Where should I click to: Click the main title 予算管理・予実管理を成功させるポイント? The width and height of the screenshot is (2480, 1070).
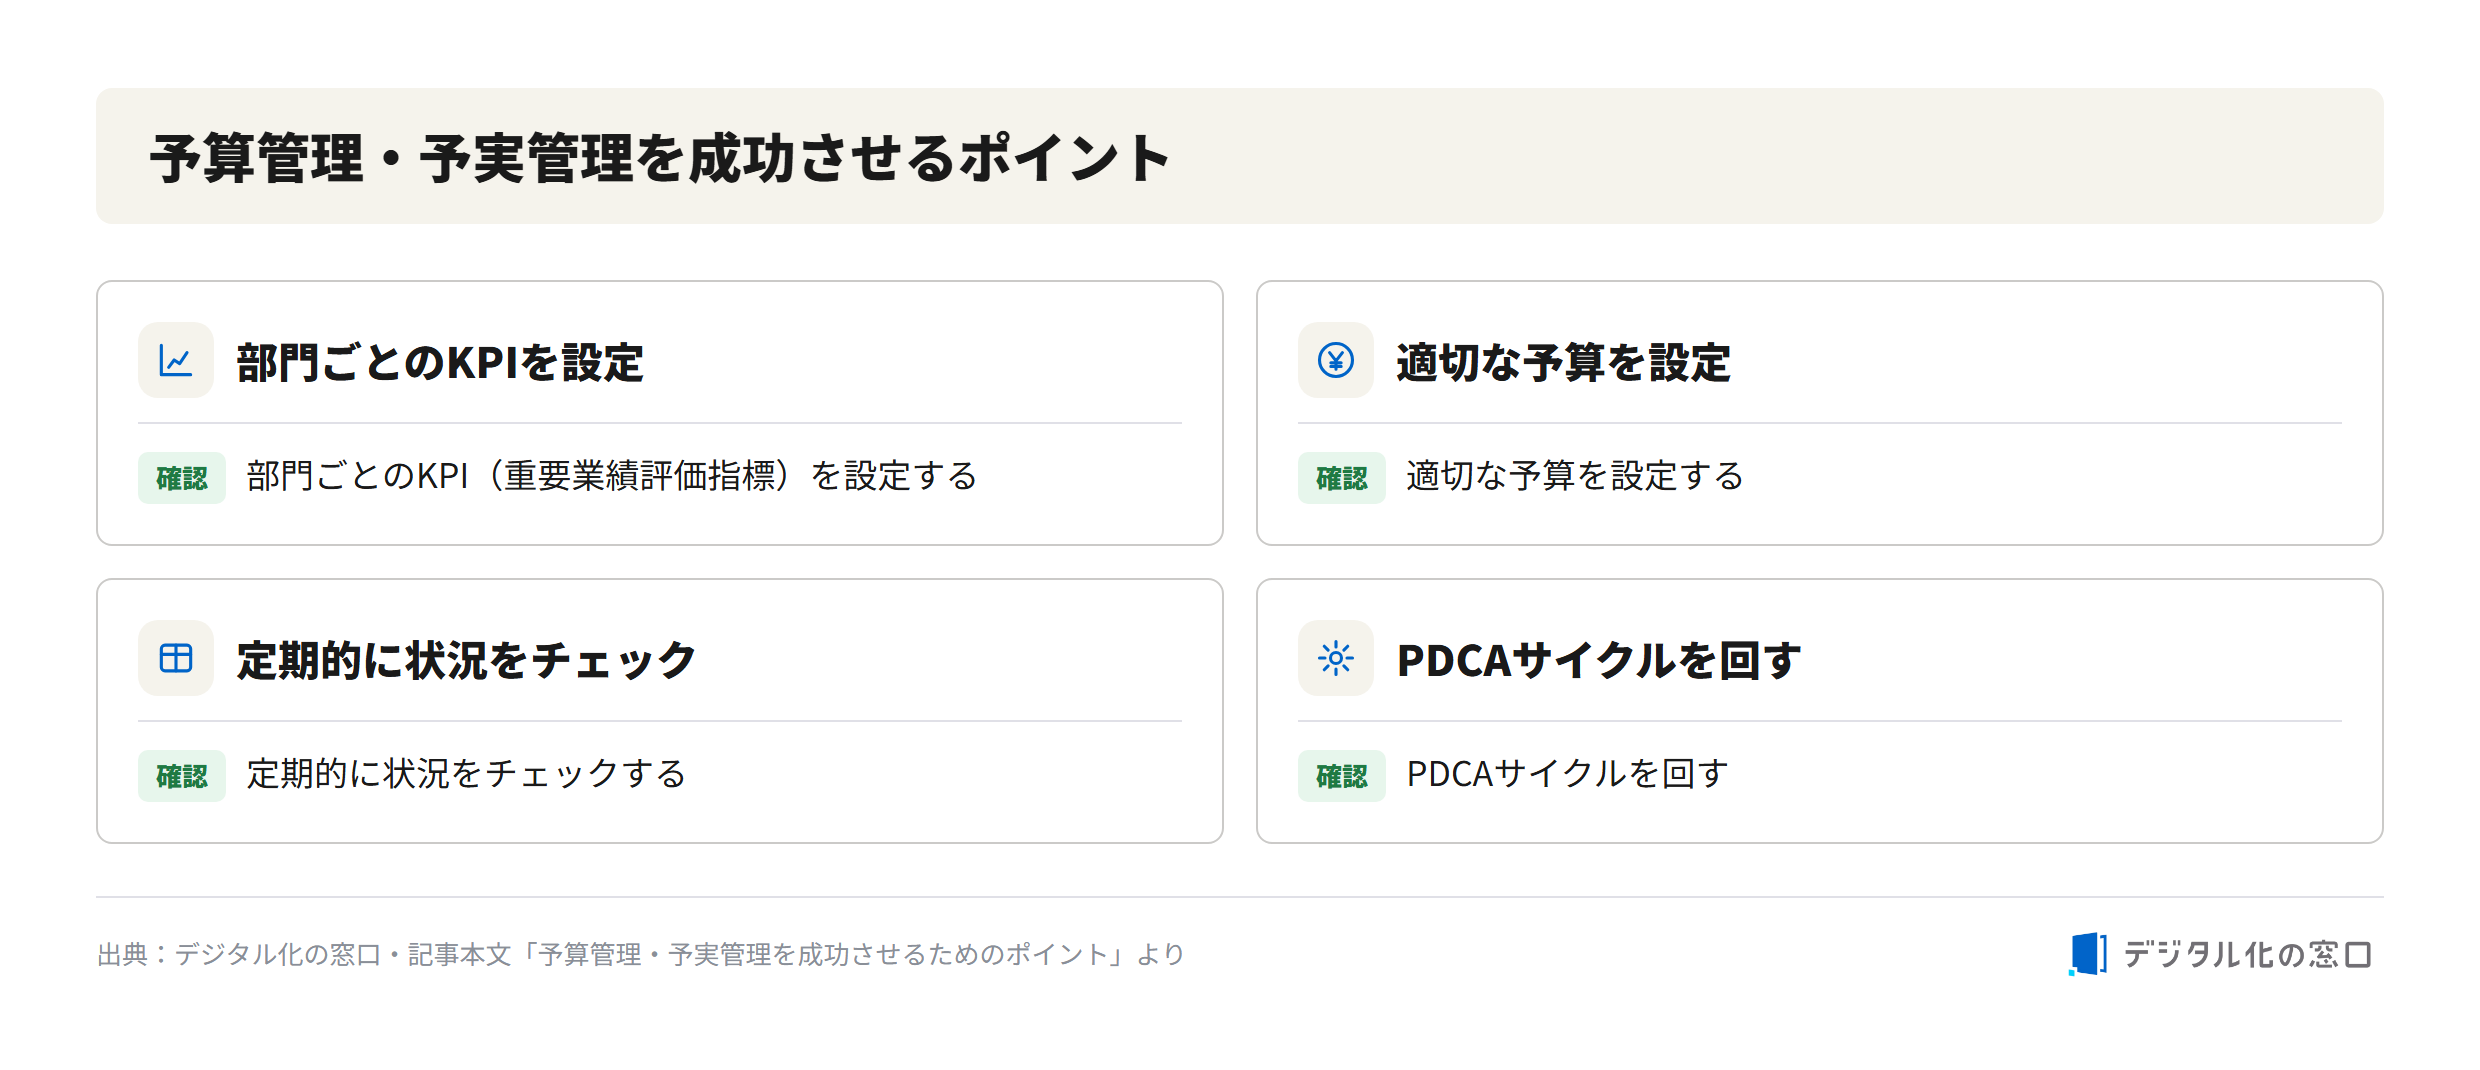point(660,158)
